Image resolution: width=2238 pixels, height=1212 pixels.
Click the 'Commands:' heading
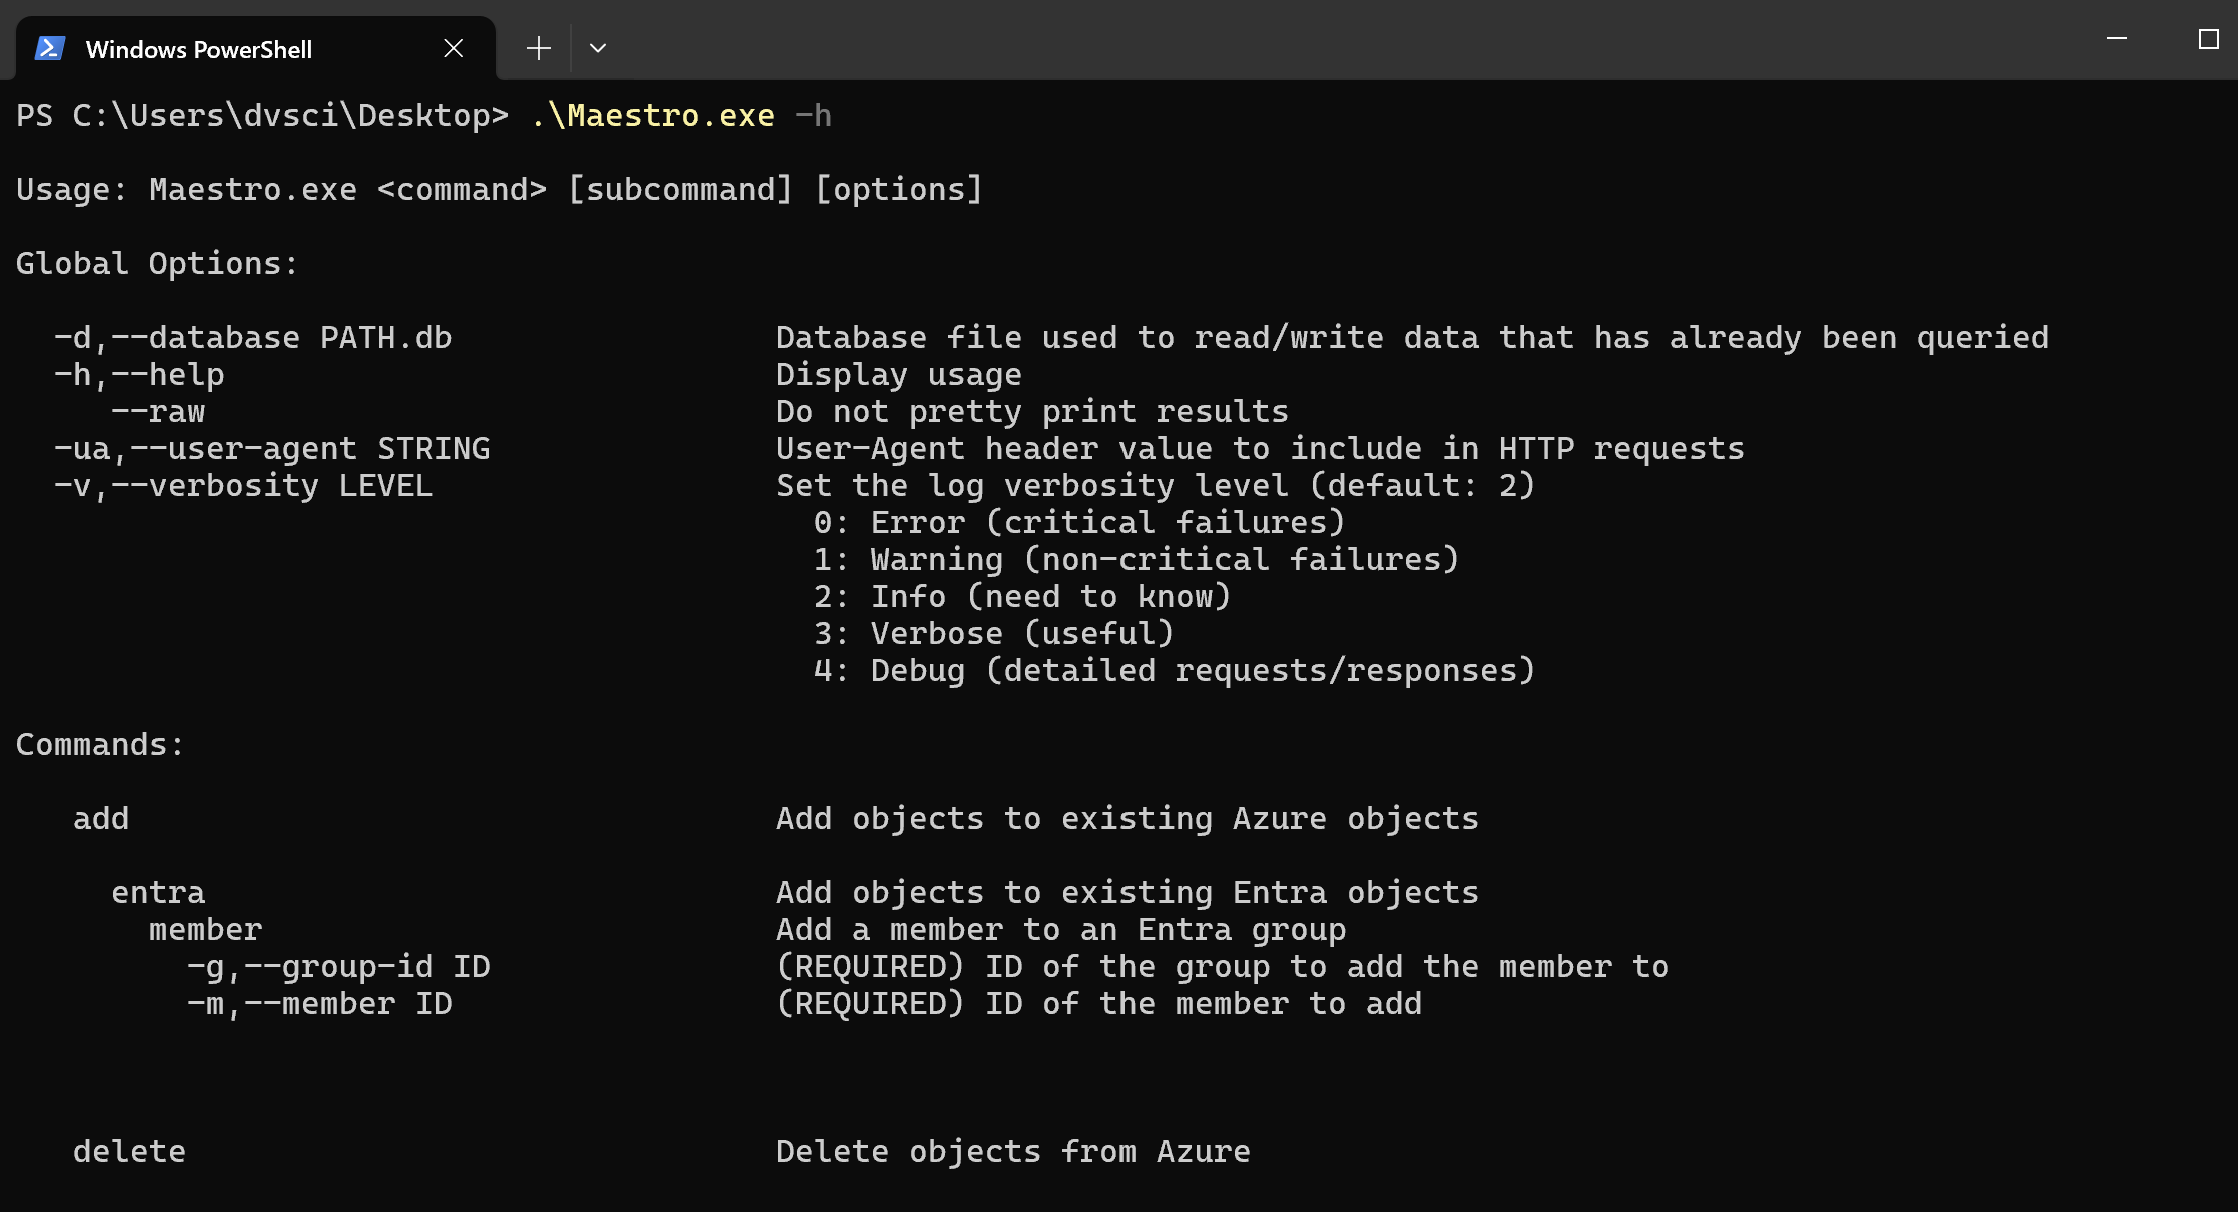(100, 745)
